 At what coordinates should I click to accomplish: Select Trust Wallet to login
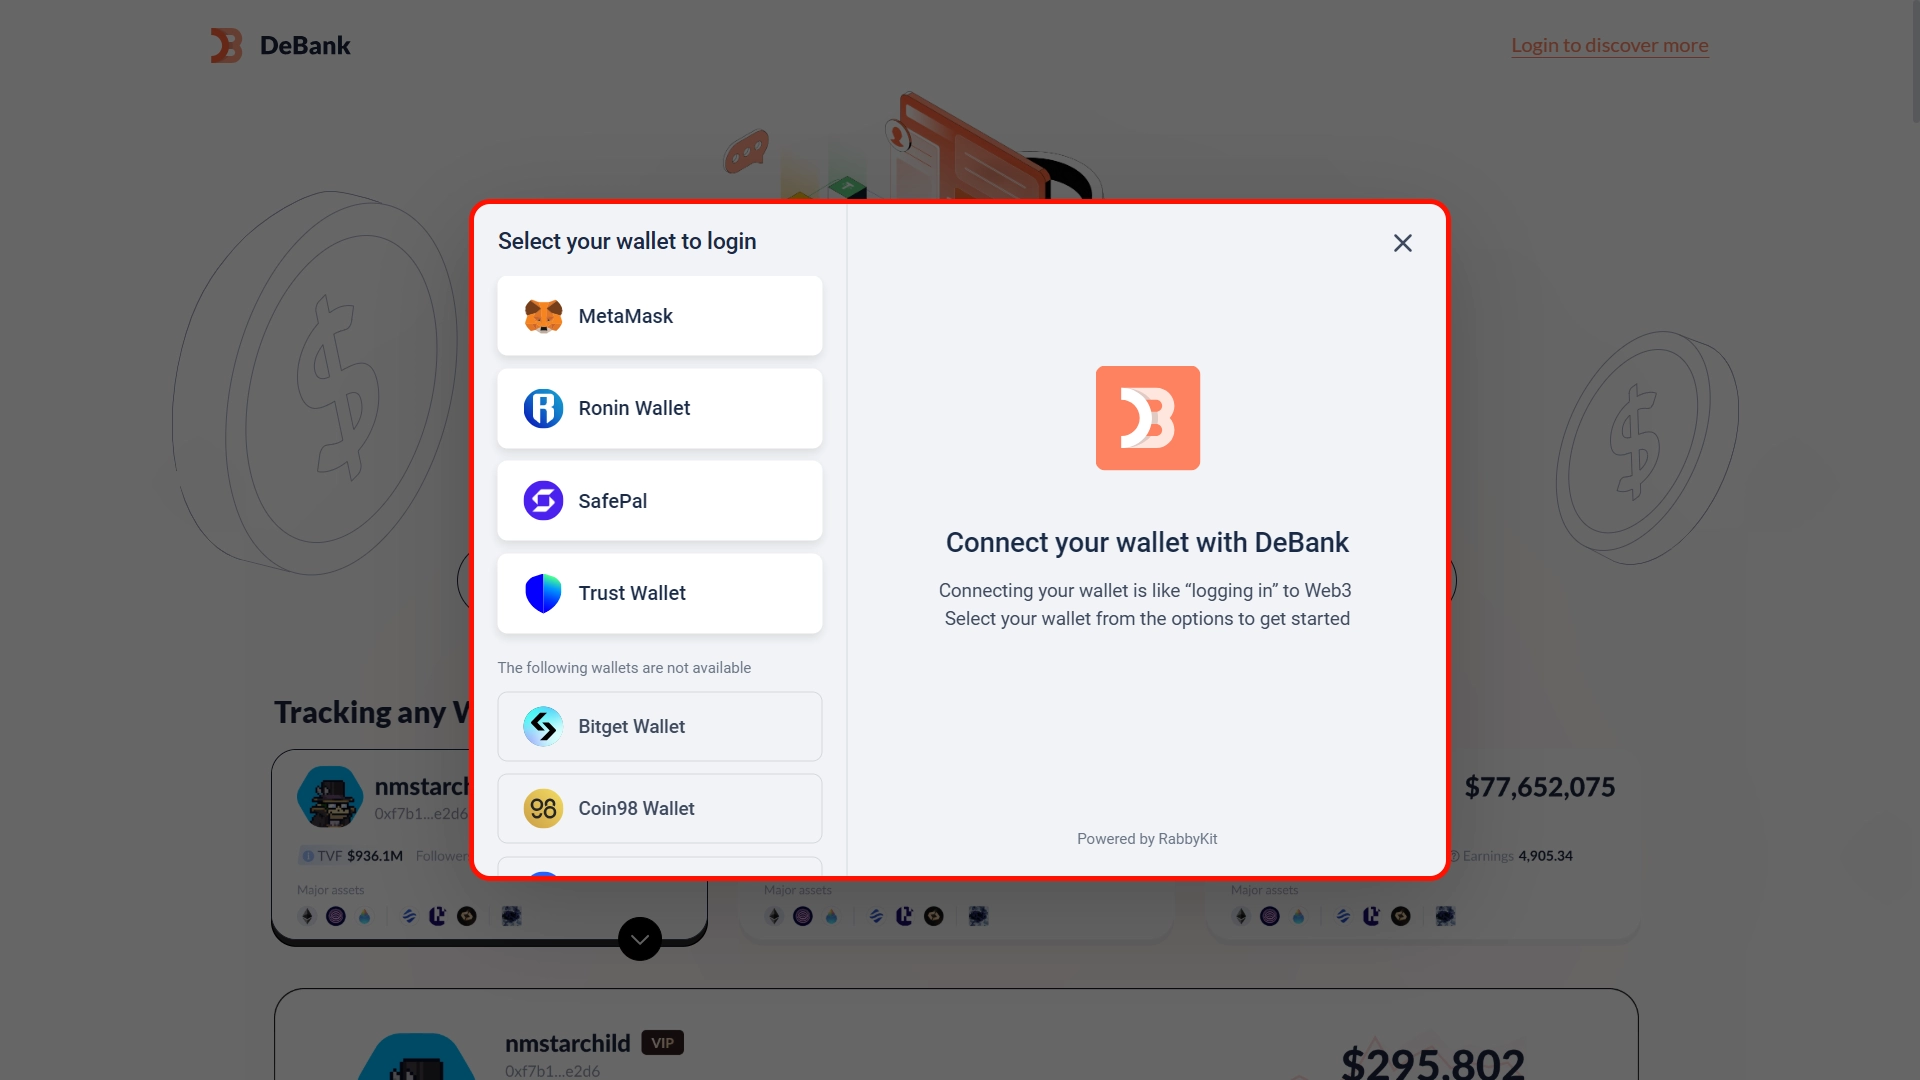click(x=659, y=592)
